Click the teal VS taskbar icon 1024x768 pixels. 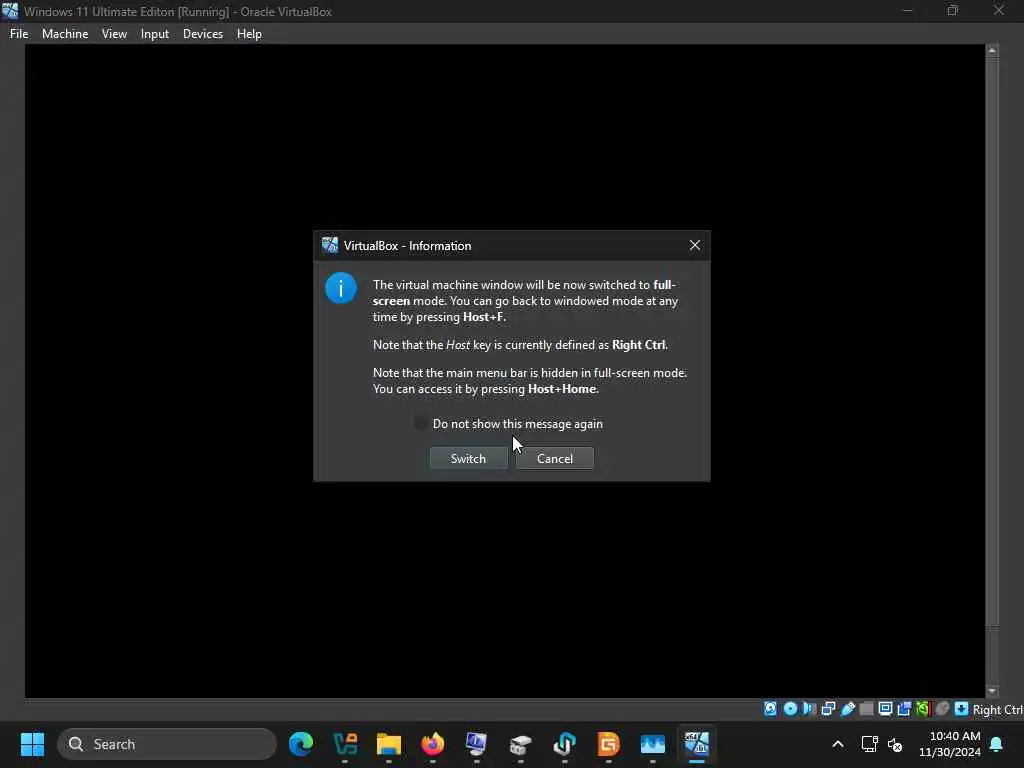[x=345, y=744]
